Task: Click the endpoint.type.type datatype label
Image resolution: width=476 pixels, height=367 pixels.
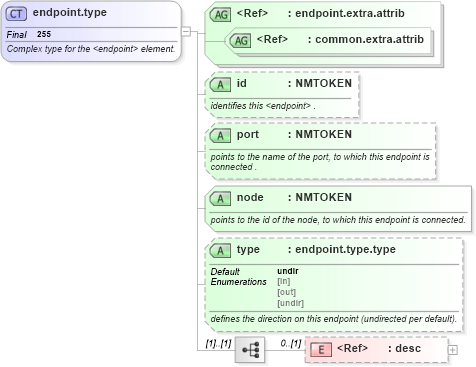Action: (x=345, y=249)
